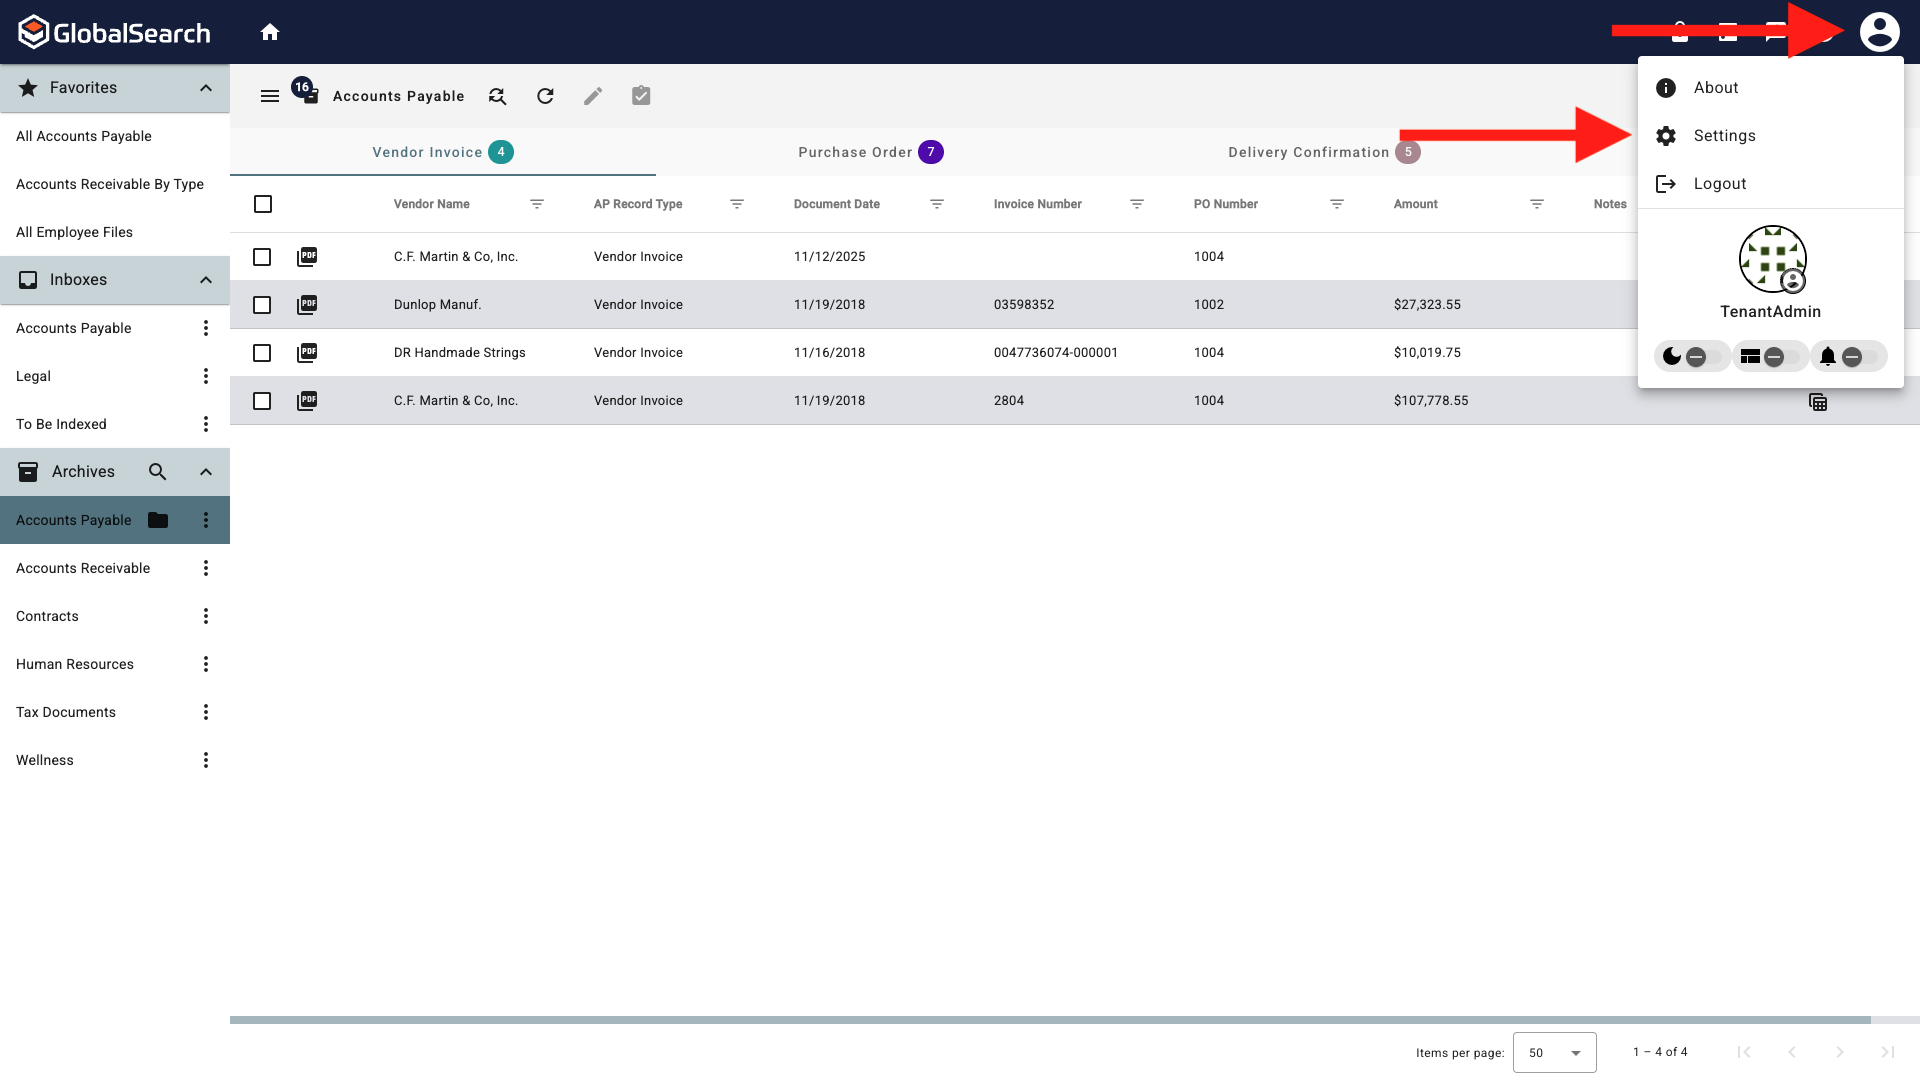Screen dimensions: 1920x1080
Task: Click Logout in the user menu
Action: click(x=1719, y=184)
